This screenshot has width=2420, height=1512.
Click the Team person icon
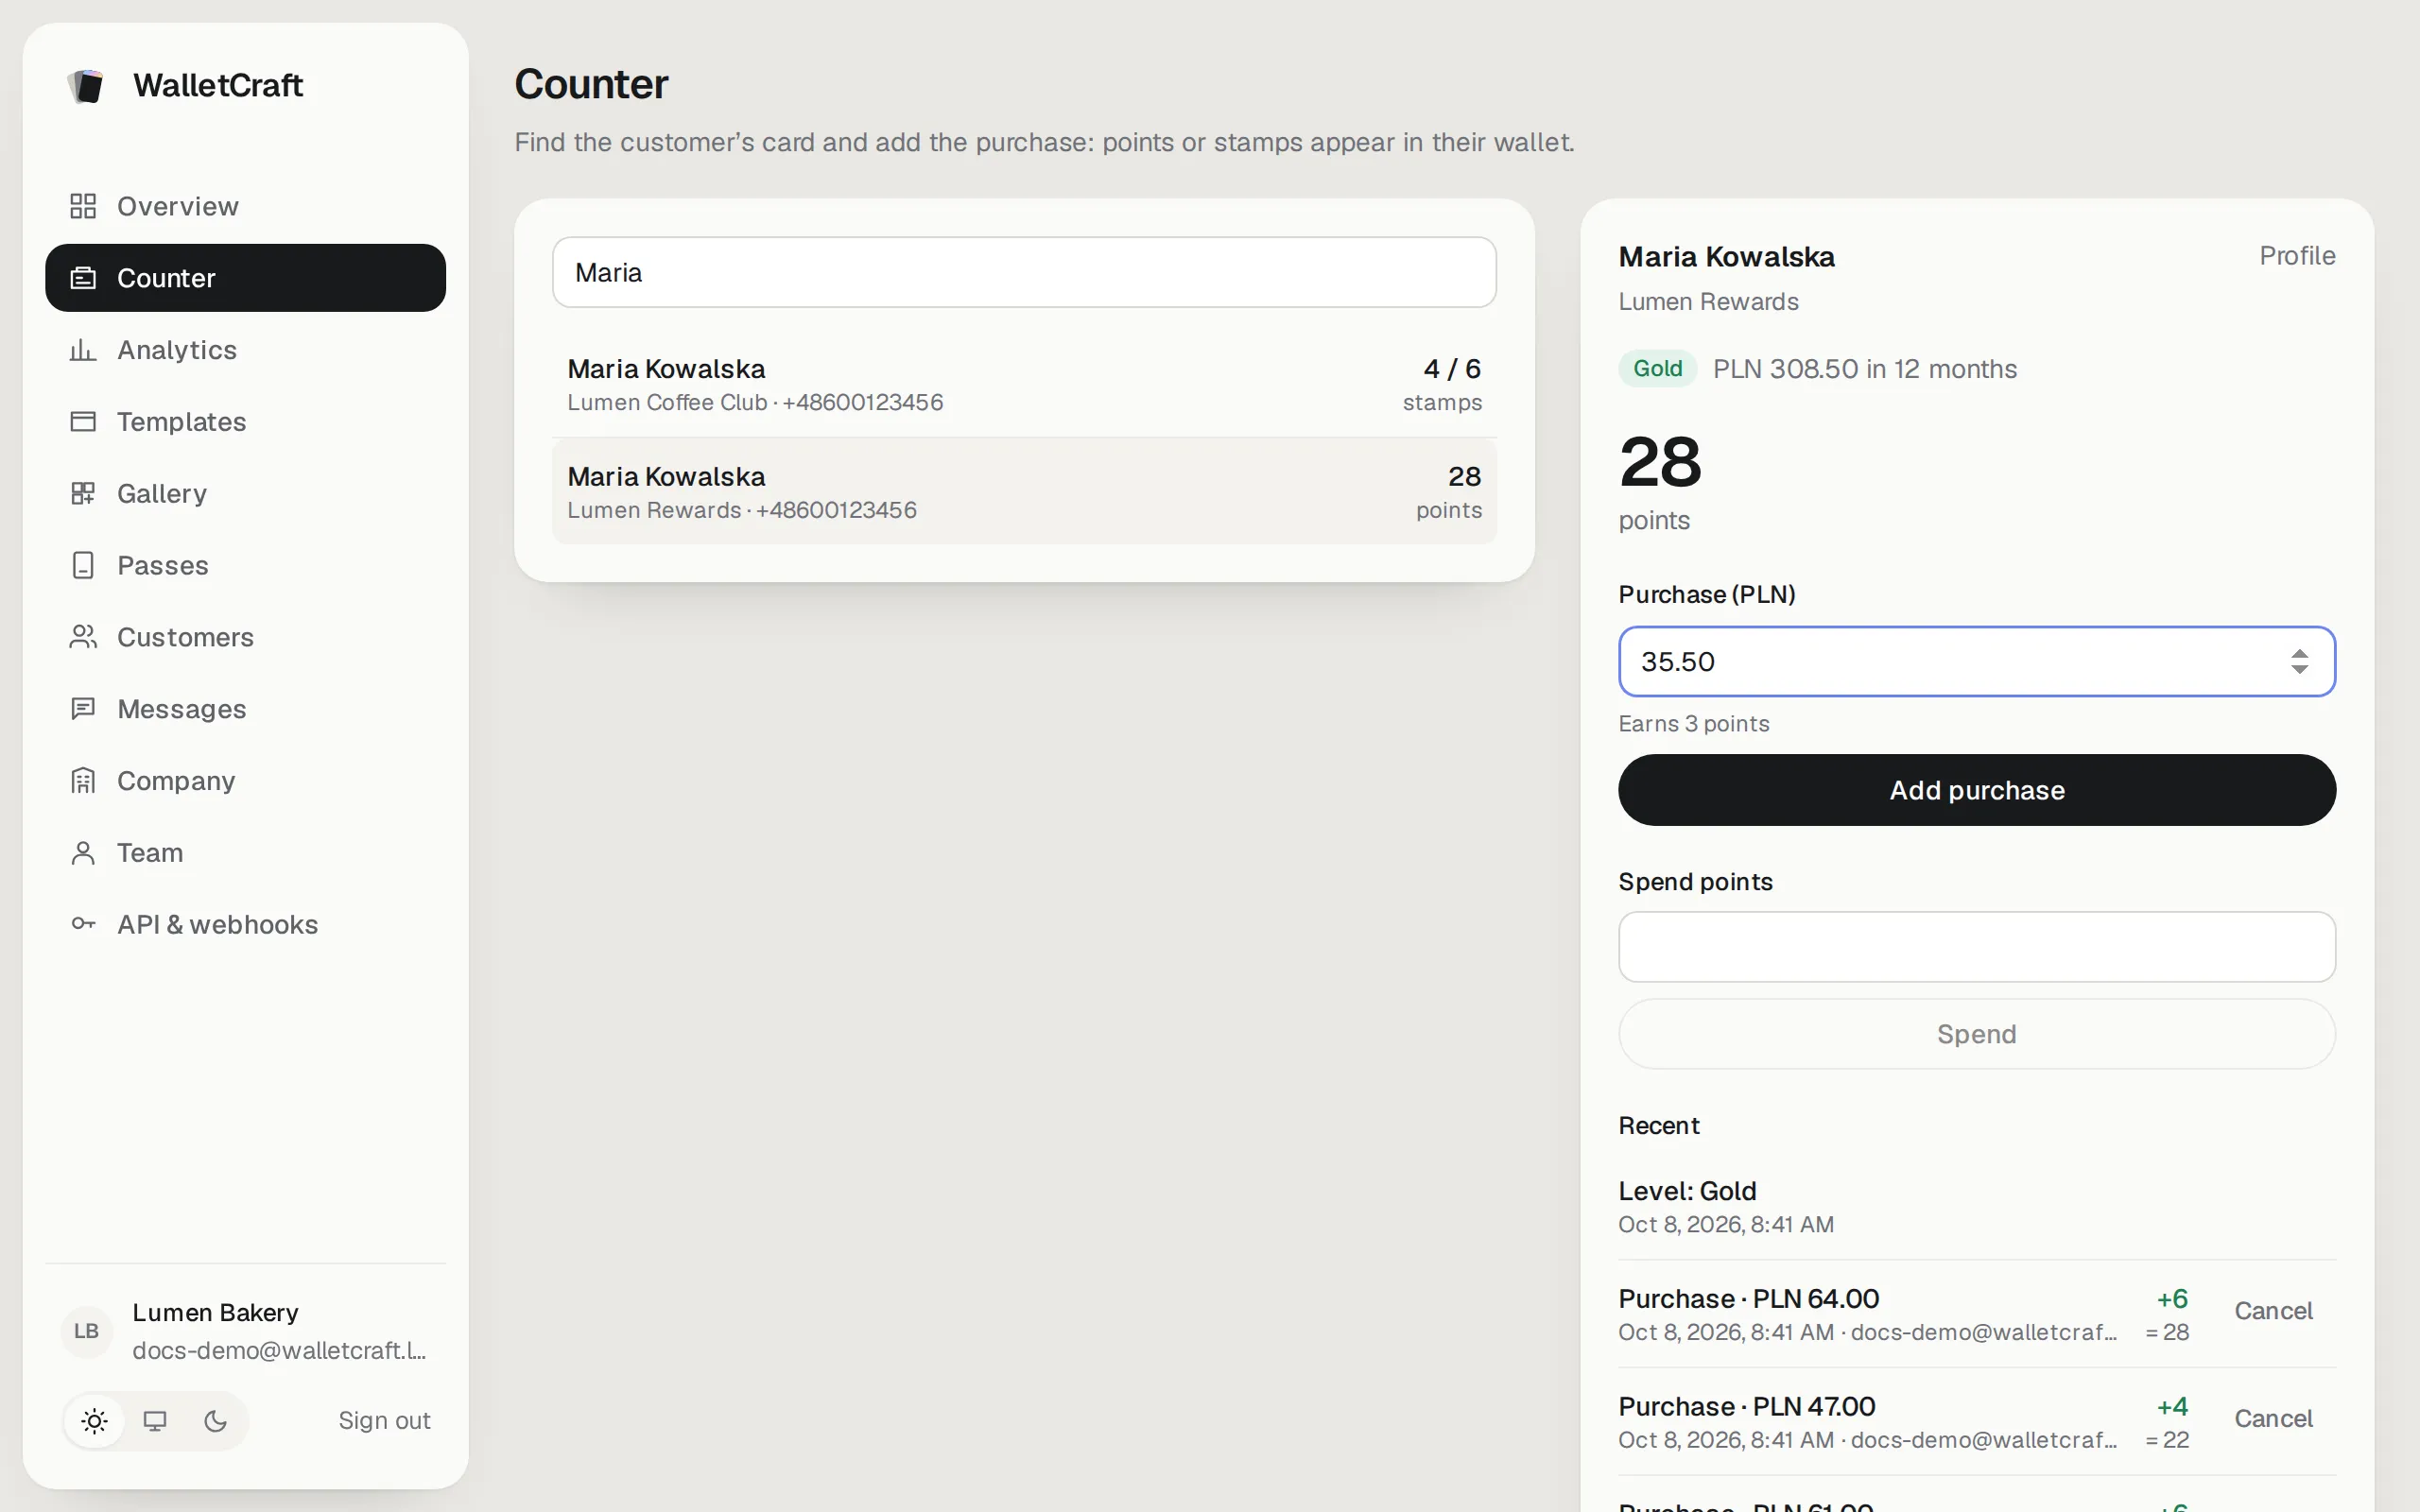(83, 853)
